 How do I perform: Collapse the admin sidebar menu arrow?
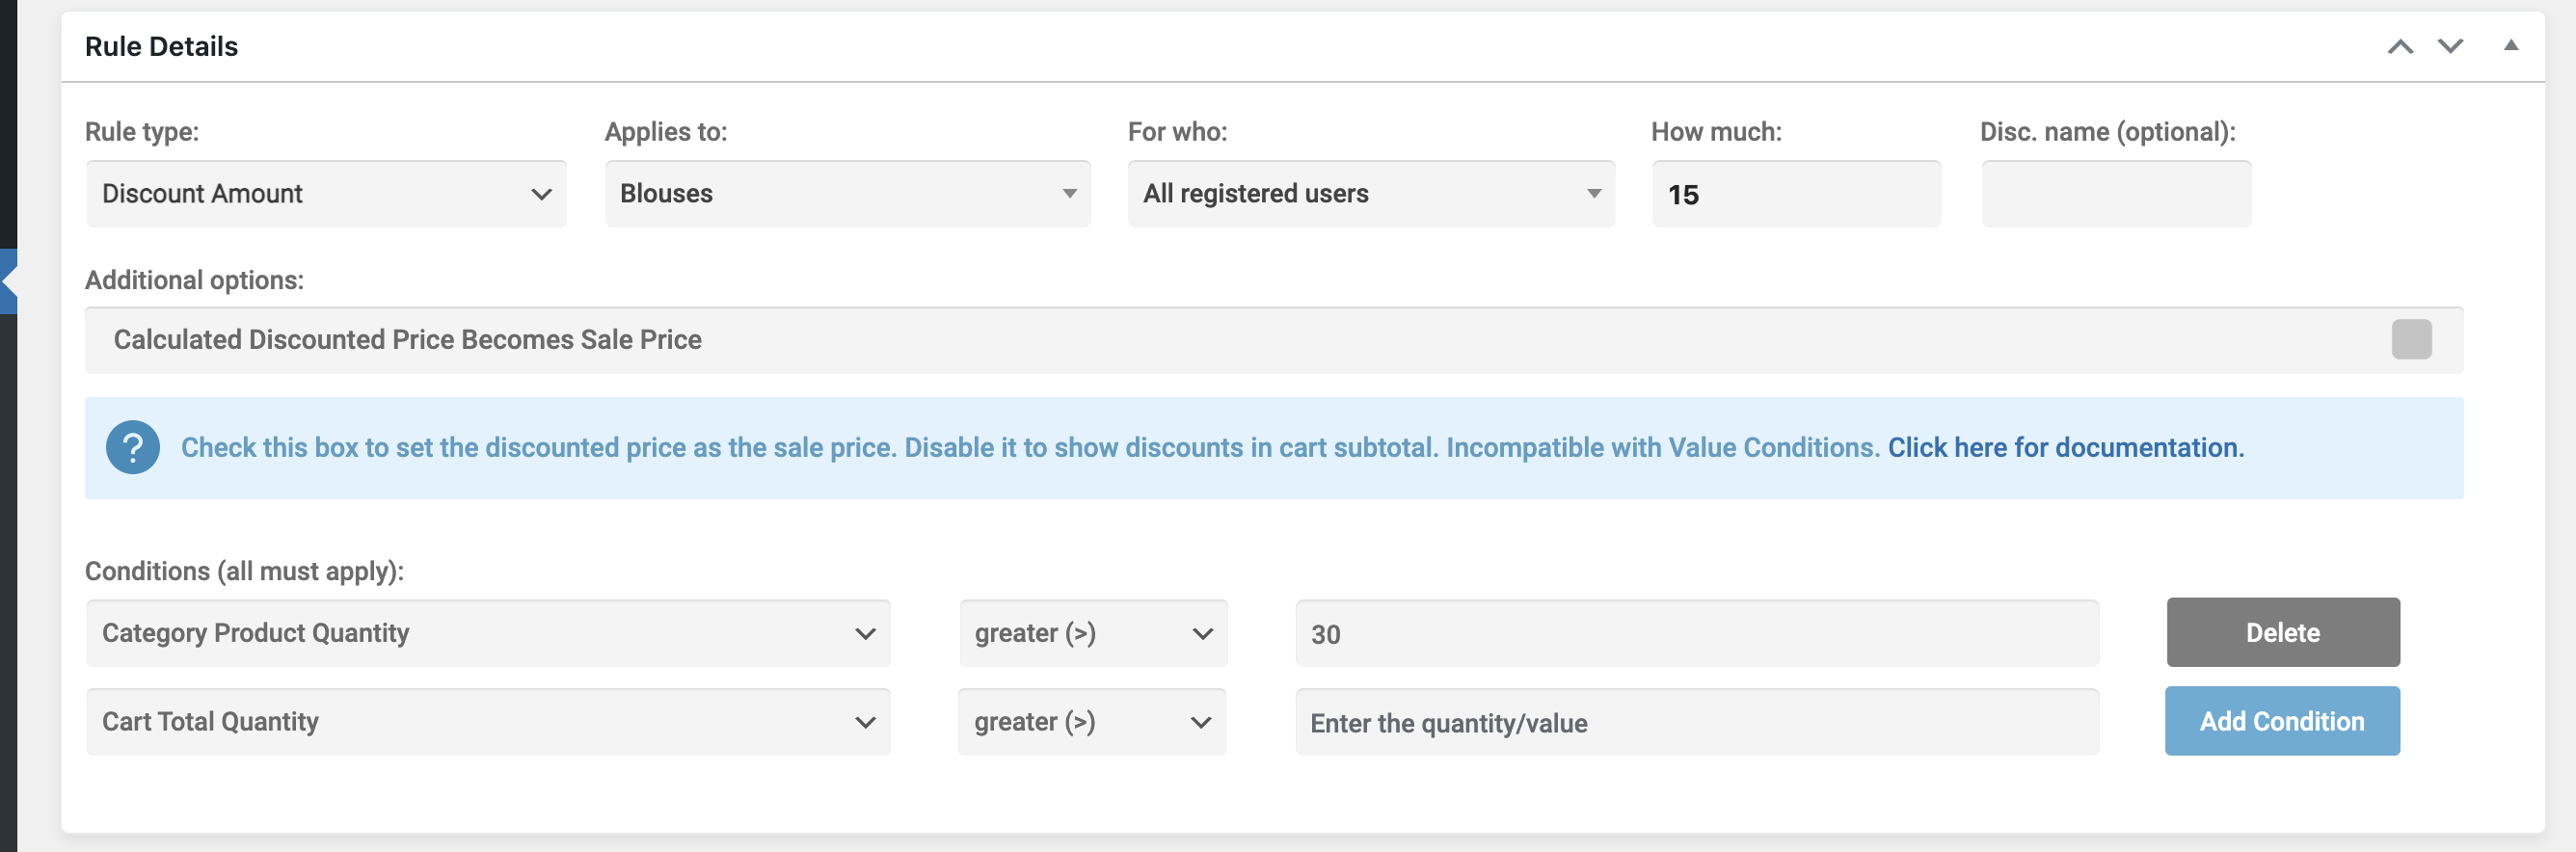click(8, 281)
